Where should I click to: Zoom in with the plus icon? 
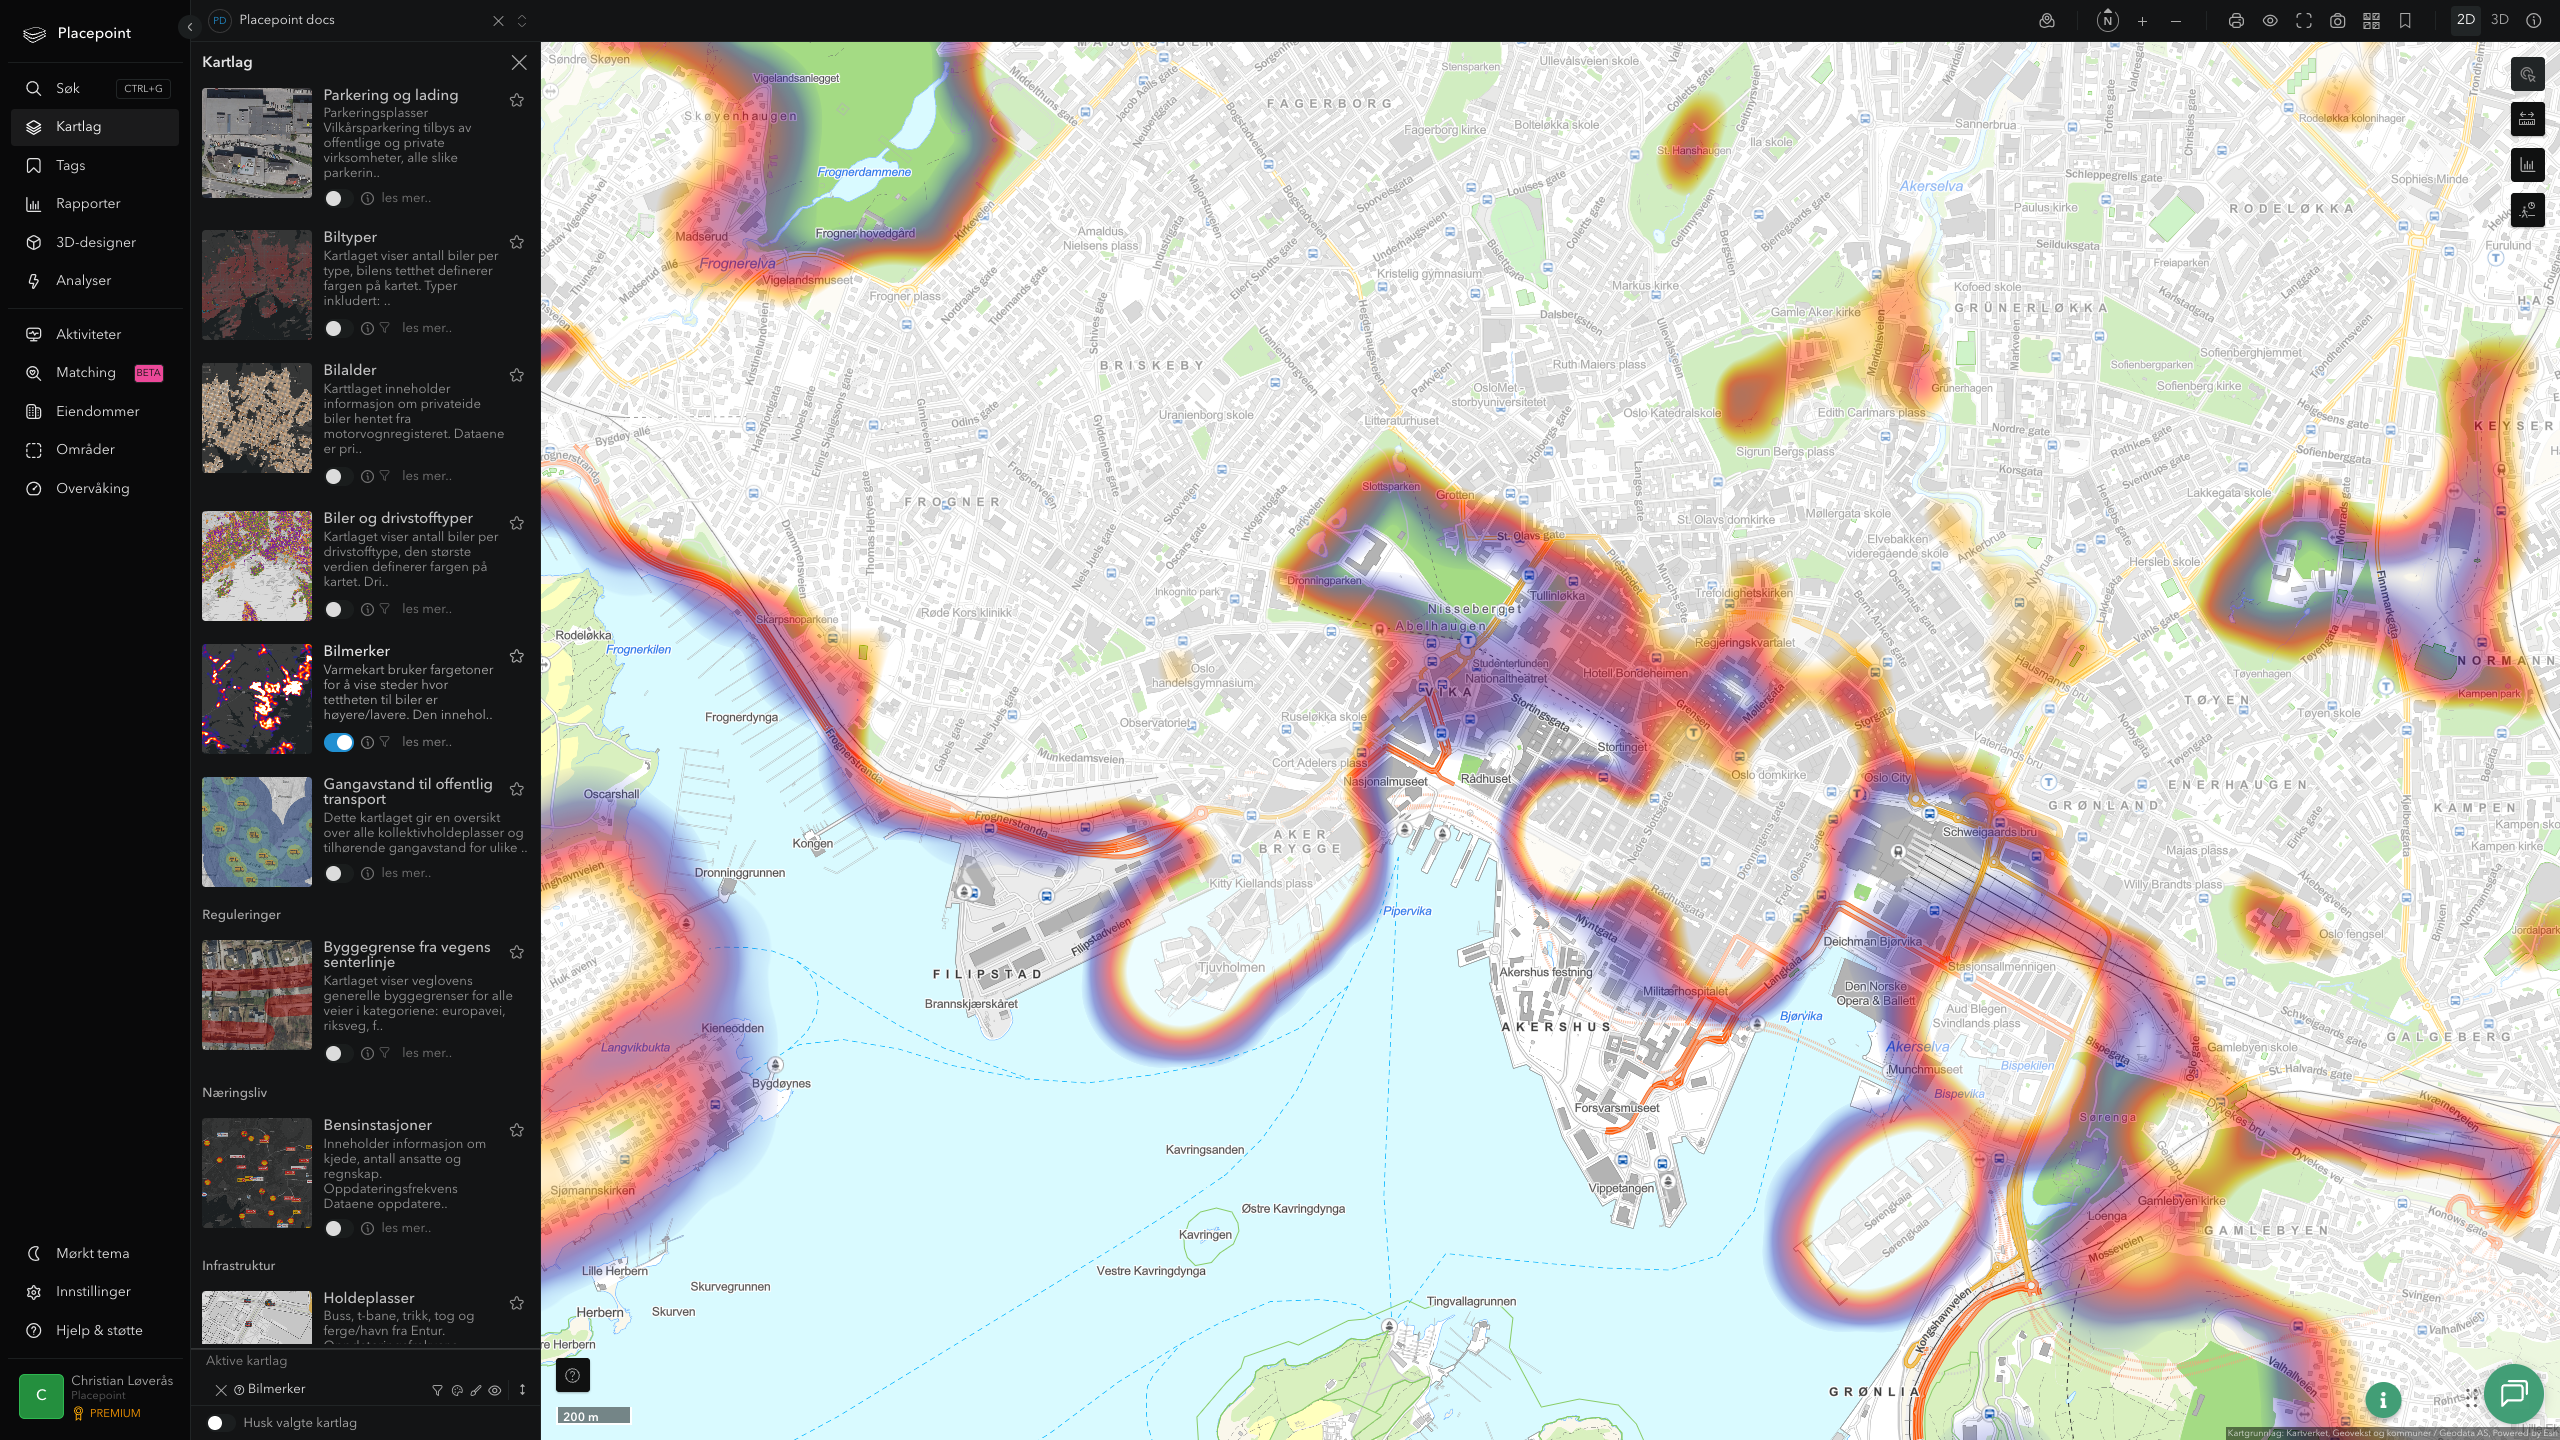pos(2142,21)
